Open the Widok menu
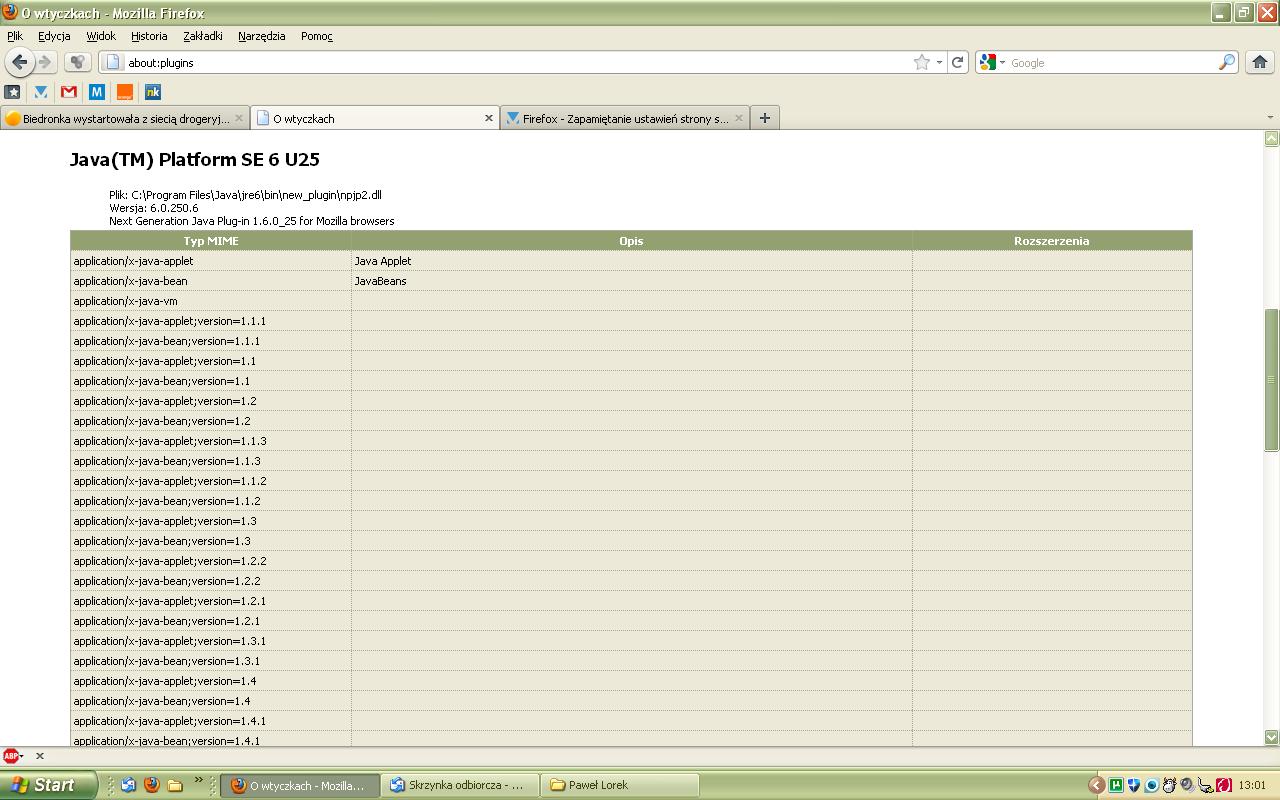The height and width of the screenshot is (800, 1280). 101,36
